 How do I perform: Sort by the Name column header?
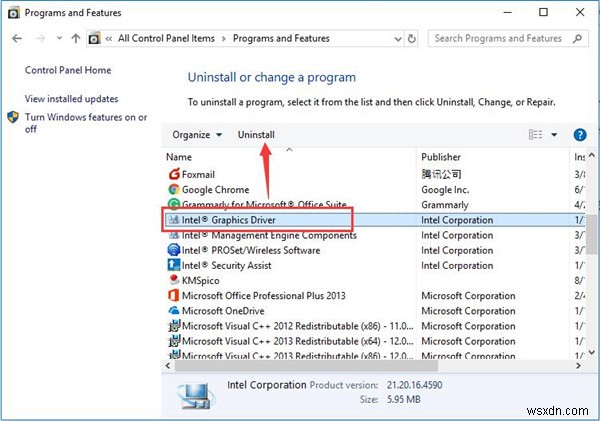click(179, 157)
